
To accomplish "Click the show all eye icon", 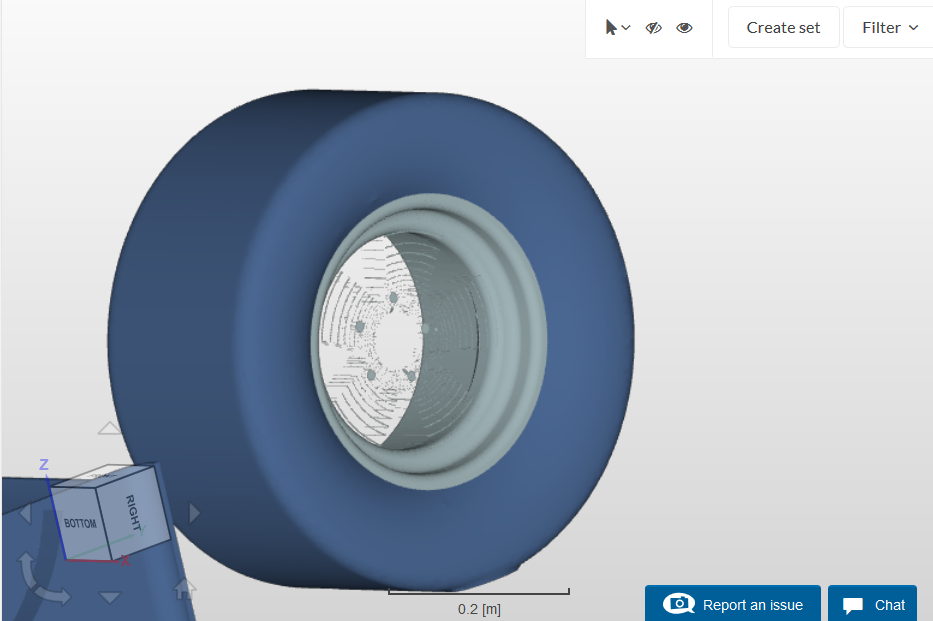I will (x=684, y=27).
